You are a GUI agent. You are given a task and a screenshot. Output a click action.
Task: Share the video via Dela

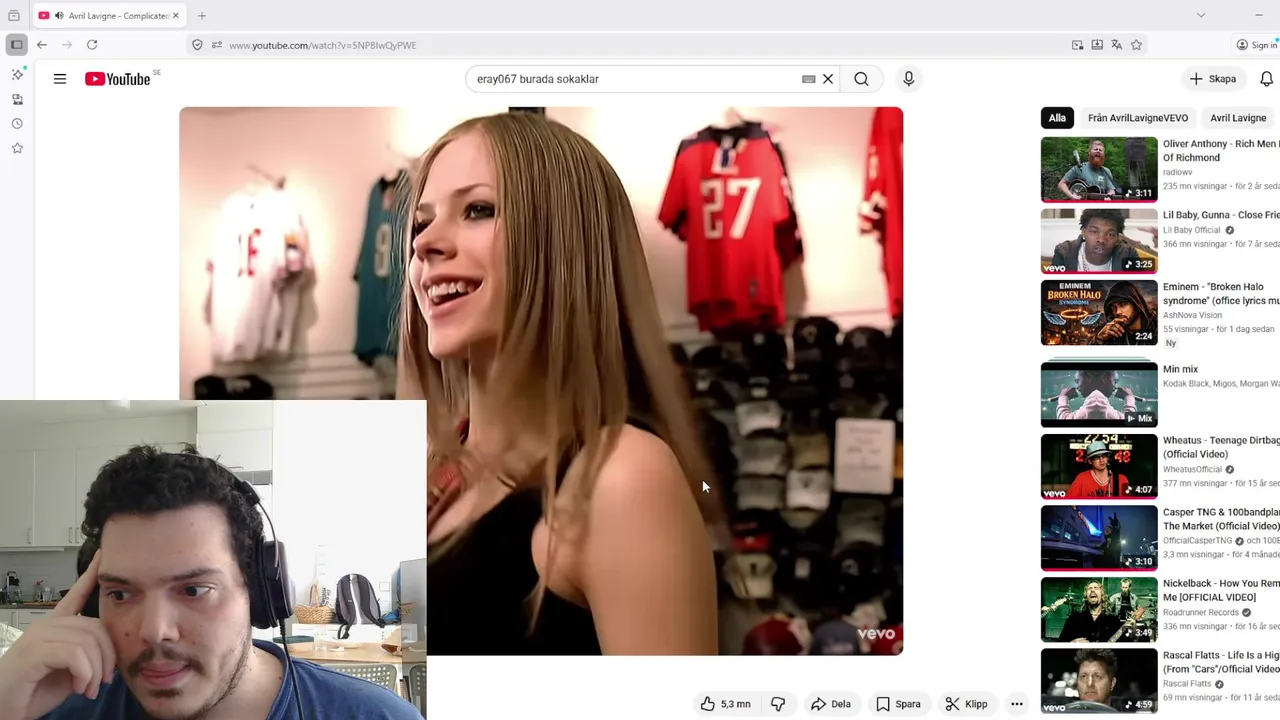pos(831,704)
